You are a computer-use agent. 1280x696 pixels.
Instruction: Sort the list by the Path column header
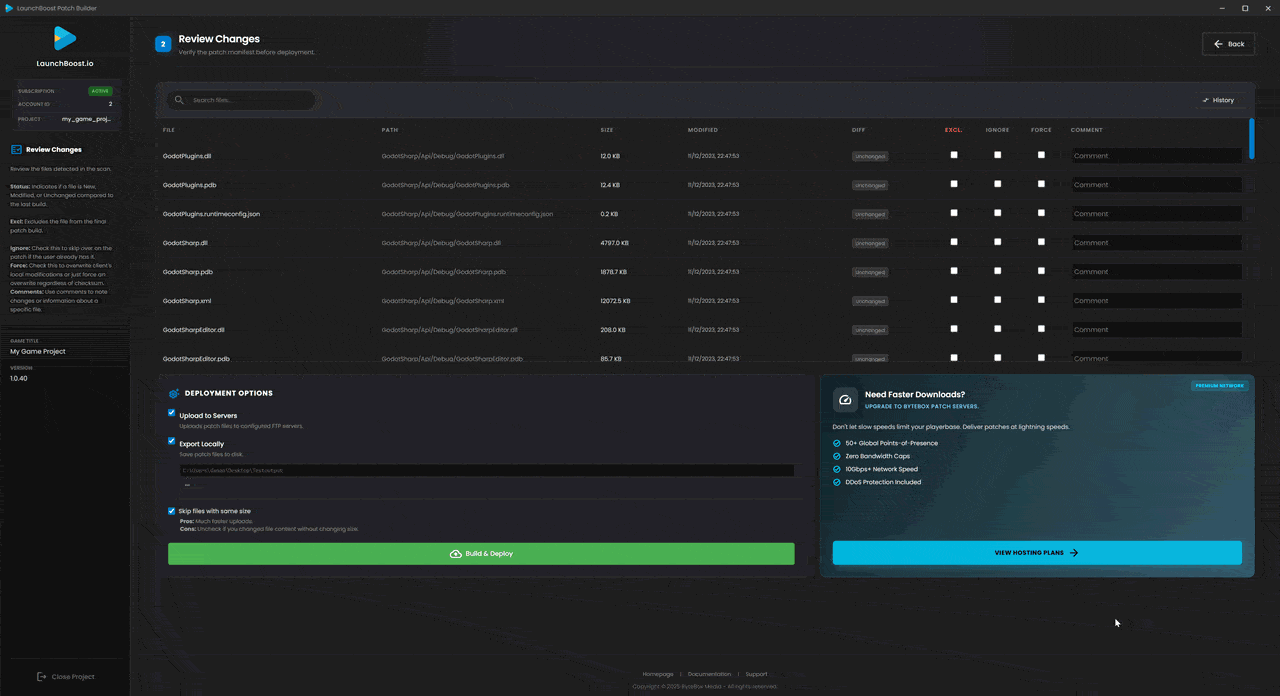(390, 130)
